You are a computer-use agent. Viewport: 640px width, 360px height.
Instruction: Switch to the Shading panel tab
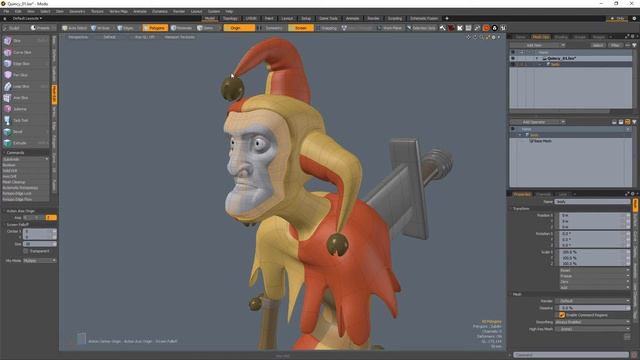561,37
